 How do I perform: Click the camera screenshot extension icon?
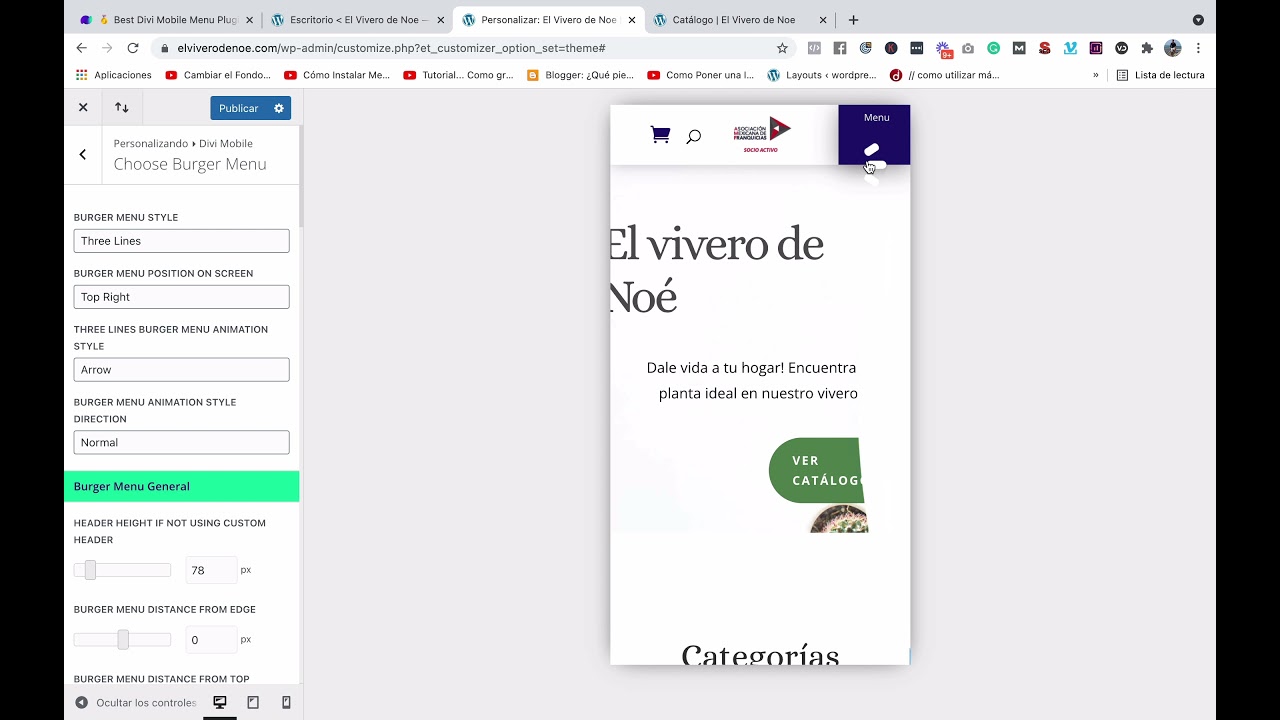(x=968, y=48)
